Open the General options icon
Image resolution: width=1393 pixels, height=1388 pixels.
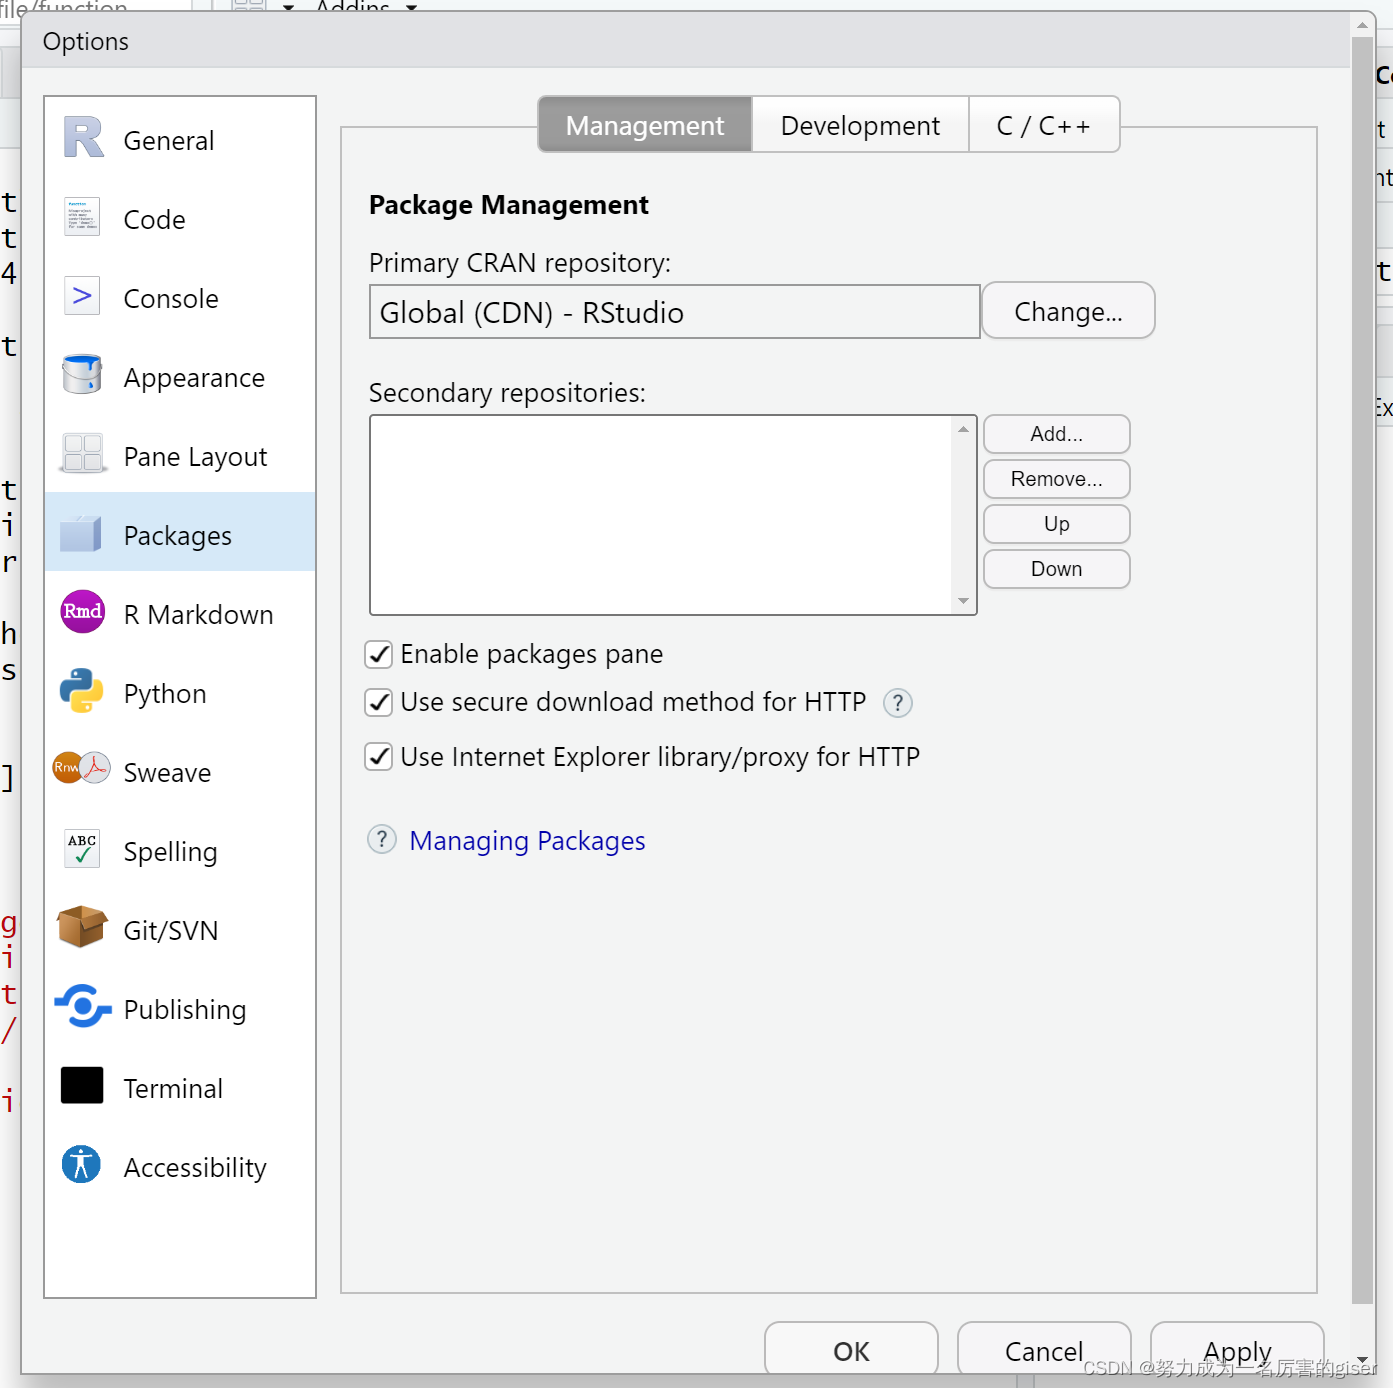point(83,138)
